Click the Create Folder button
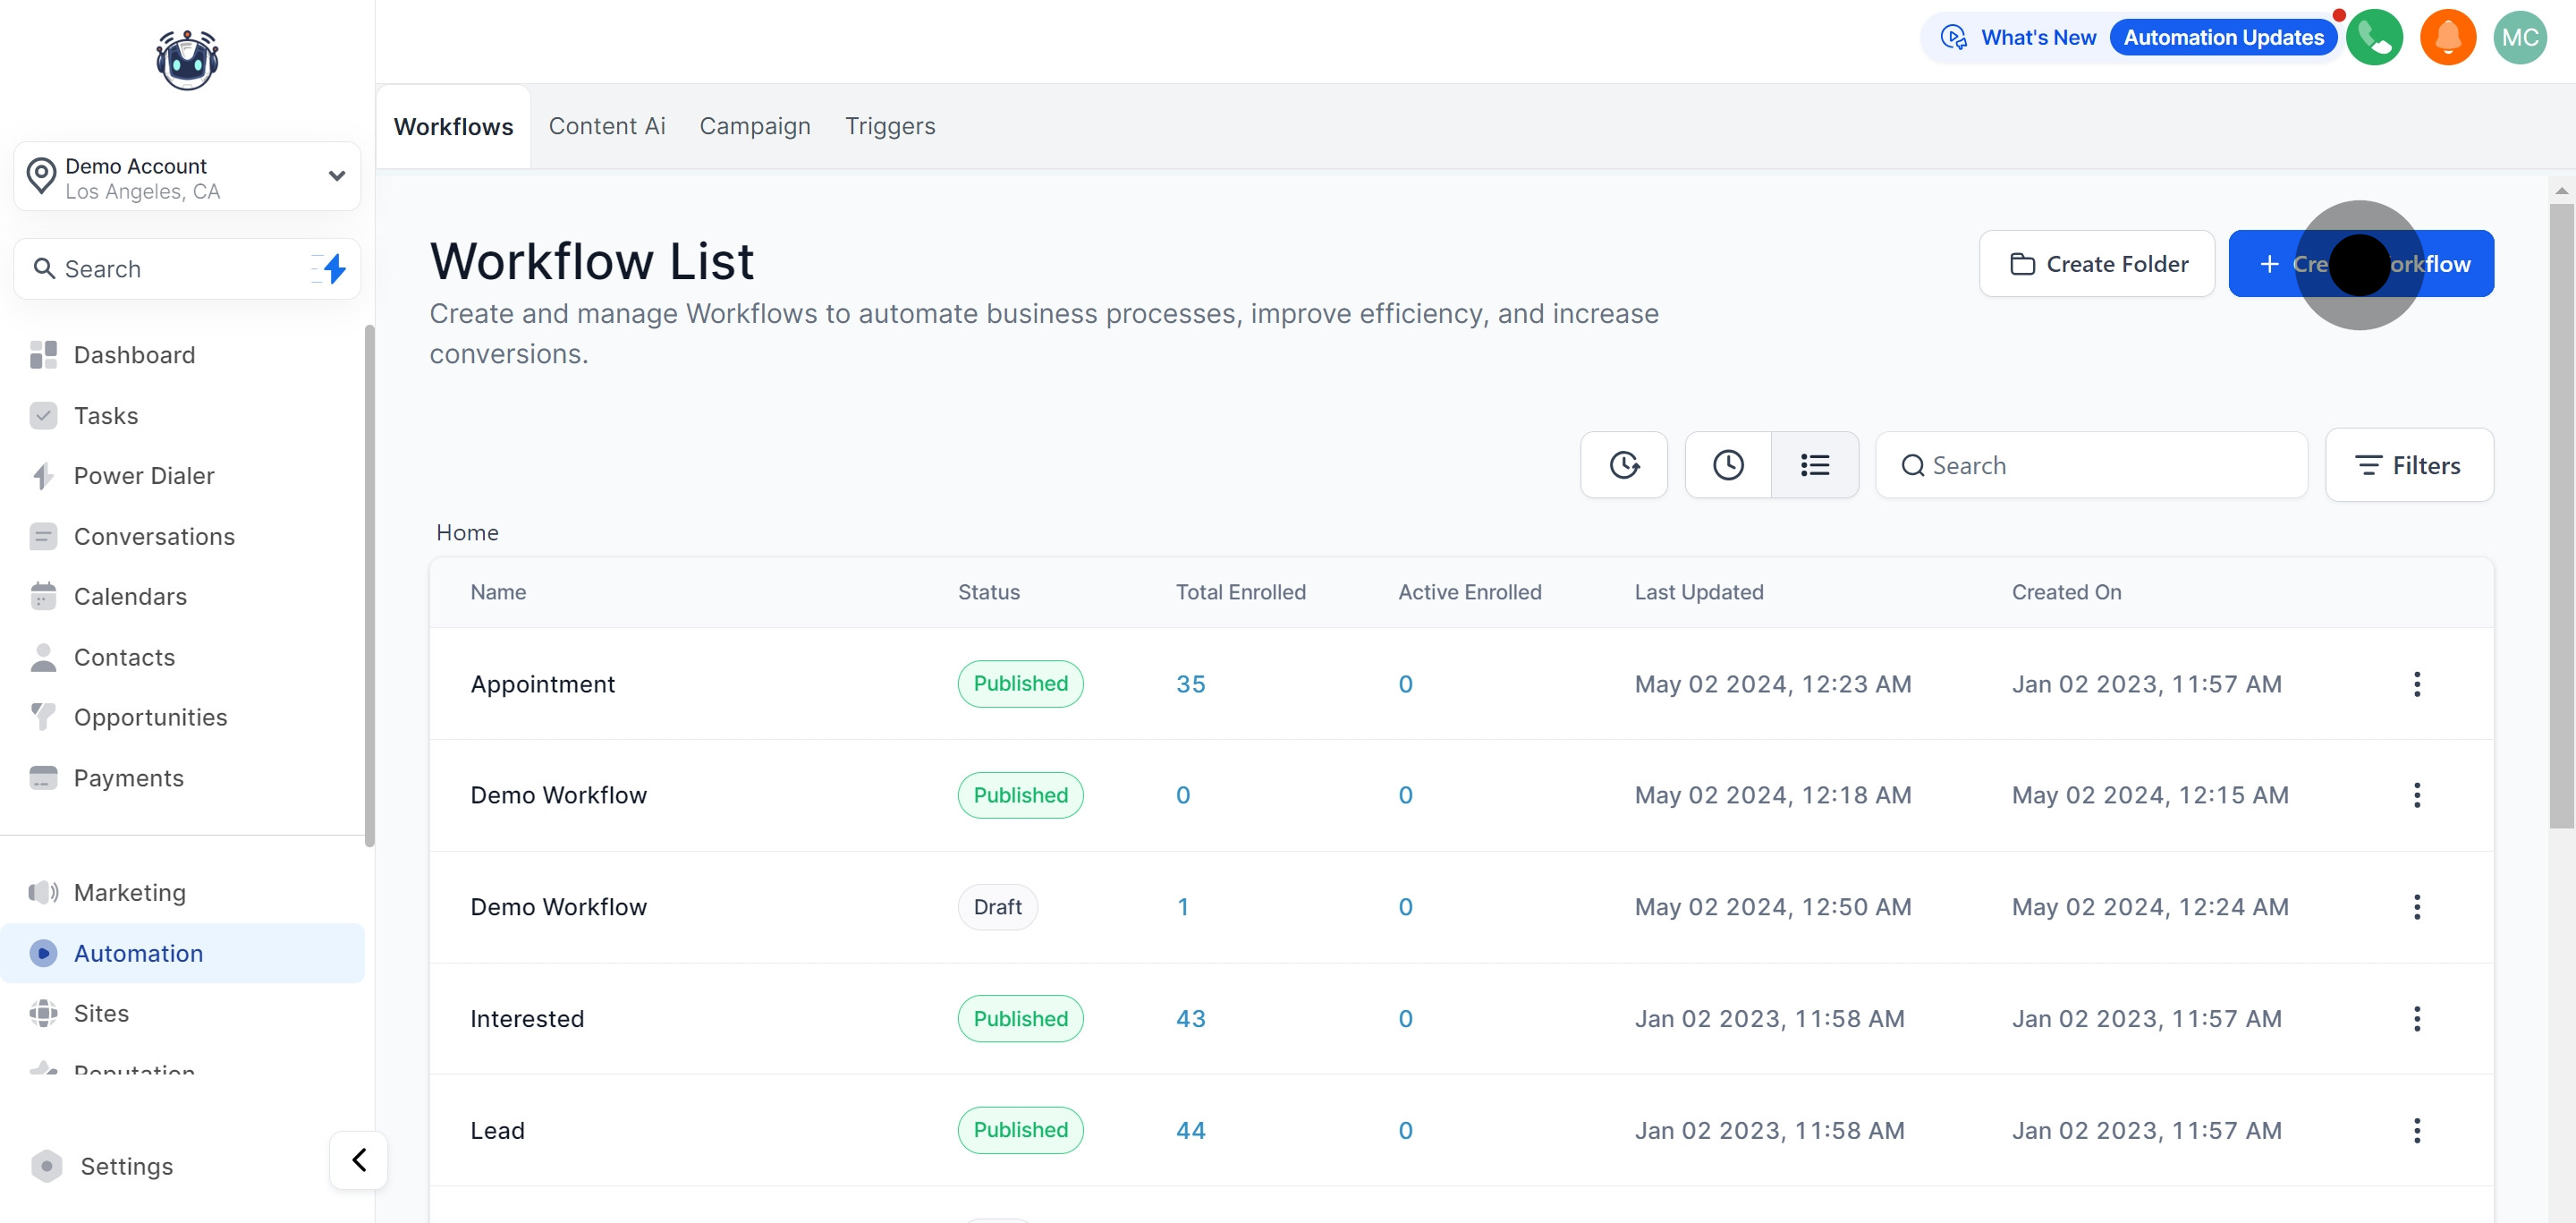The image size is (2576, 1223). pos(2097,263)
